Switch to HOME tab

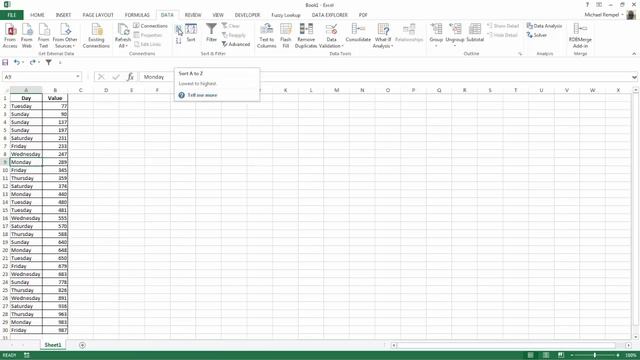(37, 15)
